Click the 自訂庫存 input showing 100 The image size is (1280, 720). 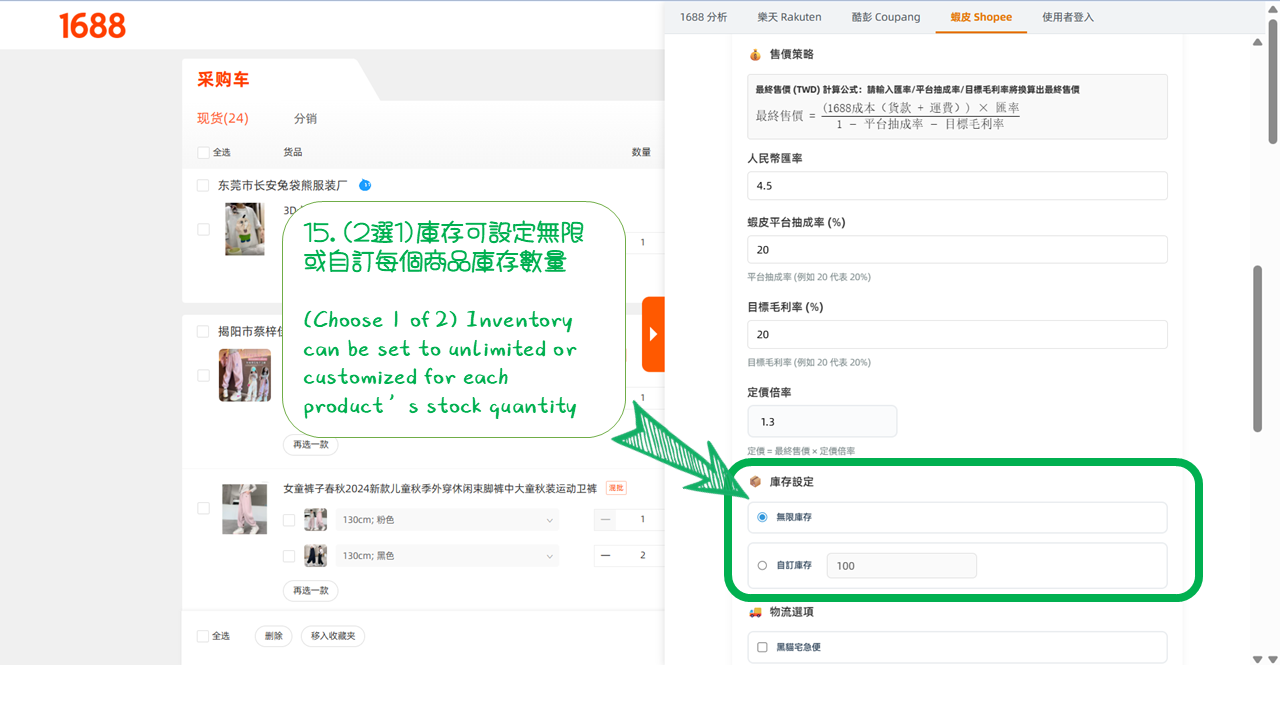pos(901,565)
